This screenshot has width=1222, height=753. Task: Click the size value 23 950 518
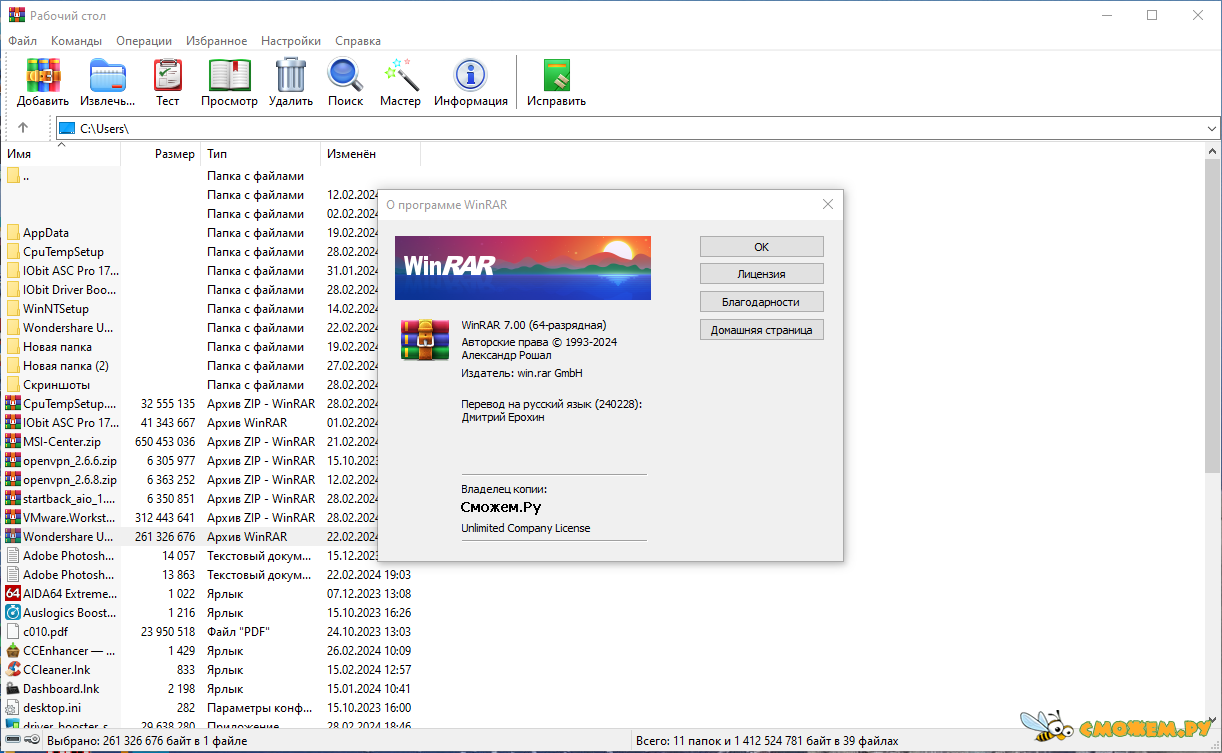coord(168,632)
